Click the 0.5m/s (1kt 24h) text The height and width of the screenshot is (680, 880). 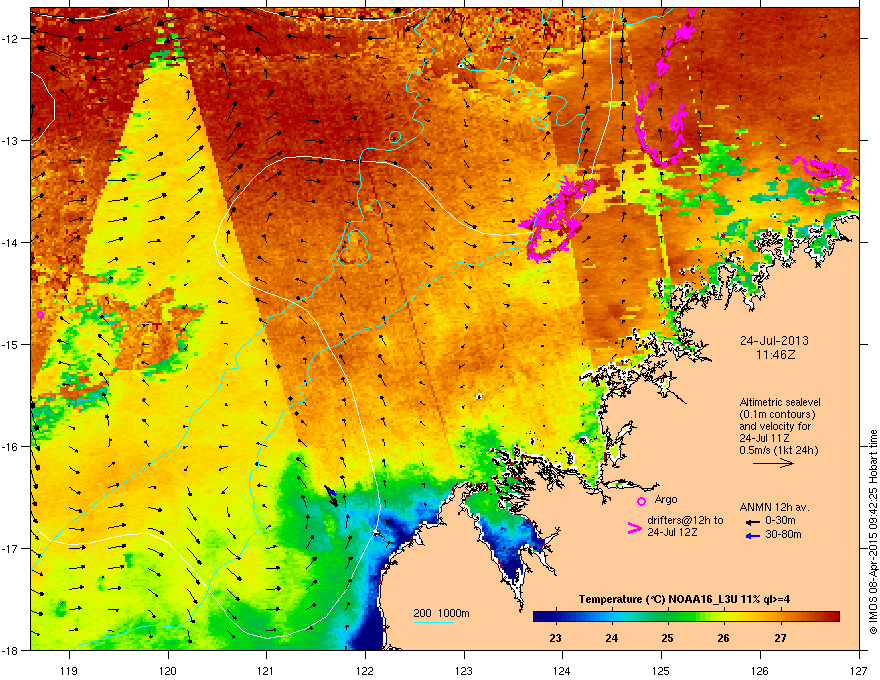[x=779, y=451]
